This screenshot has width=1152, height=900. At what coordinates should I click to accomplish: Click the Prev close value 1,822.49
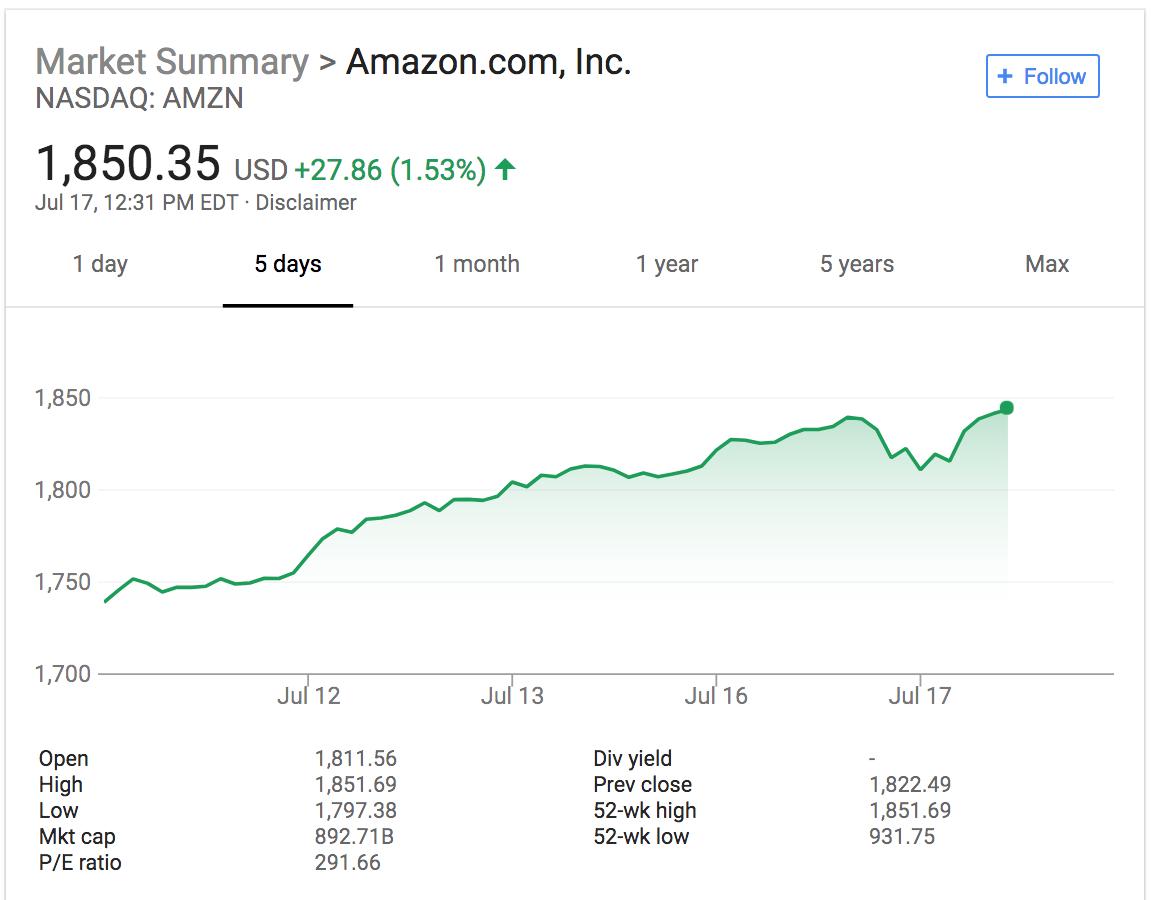[910, 785]
